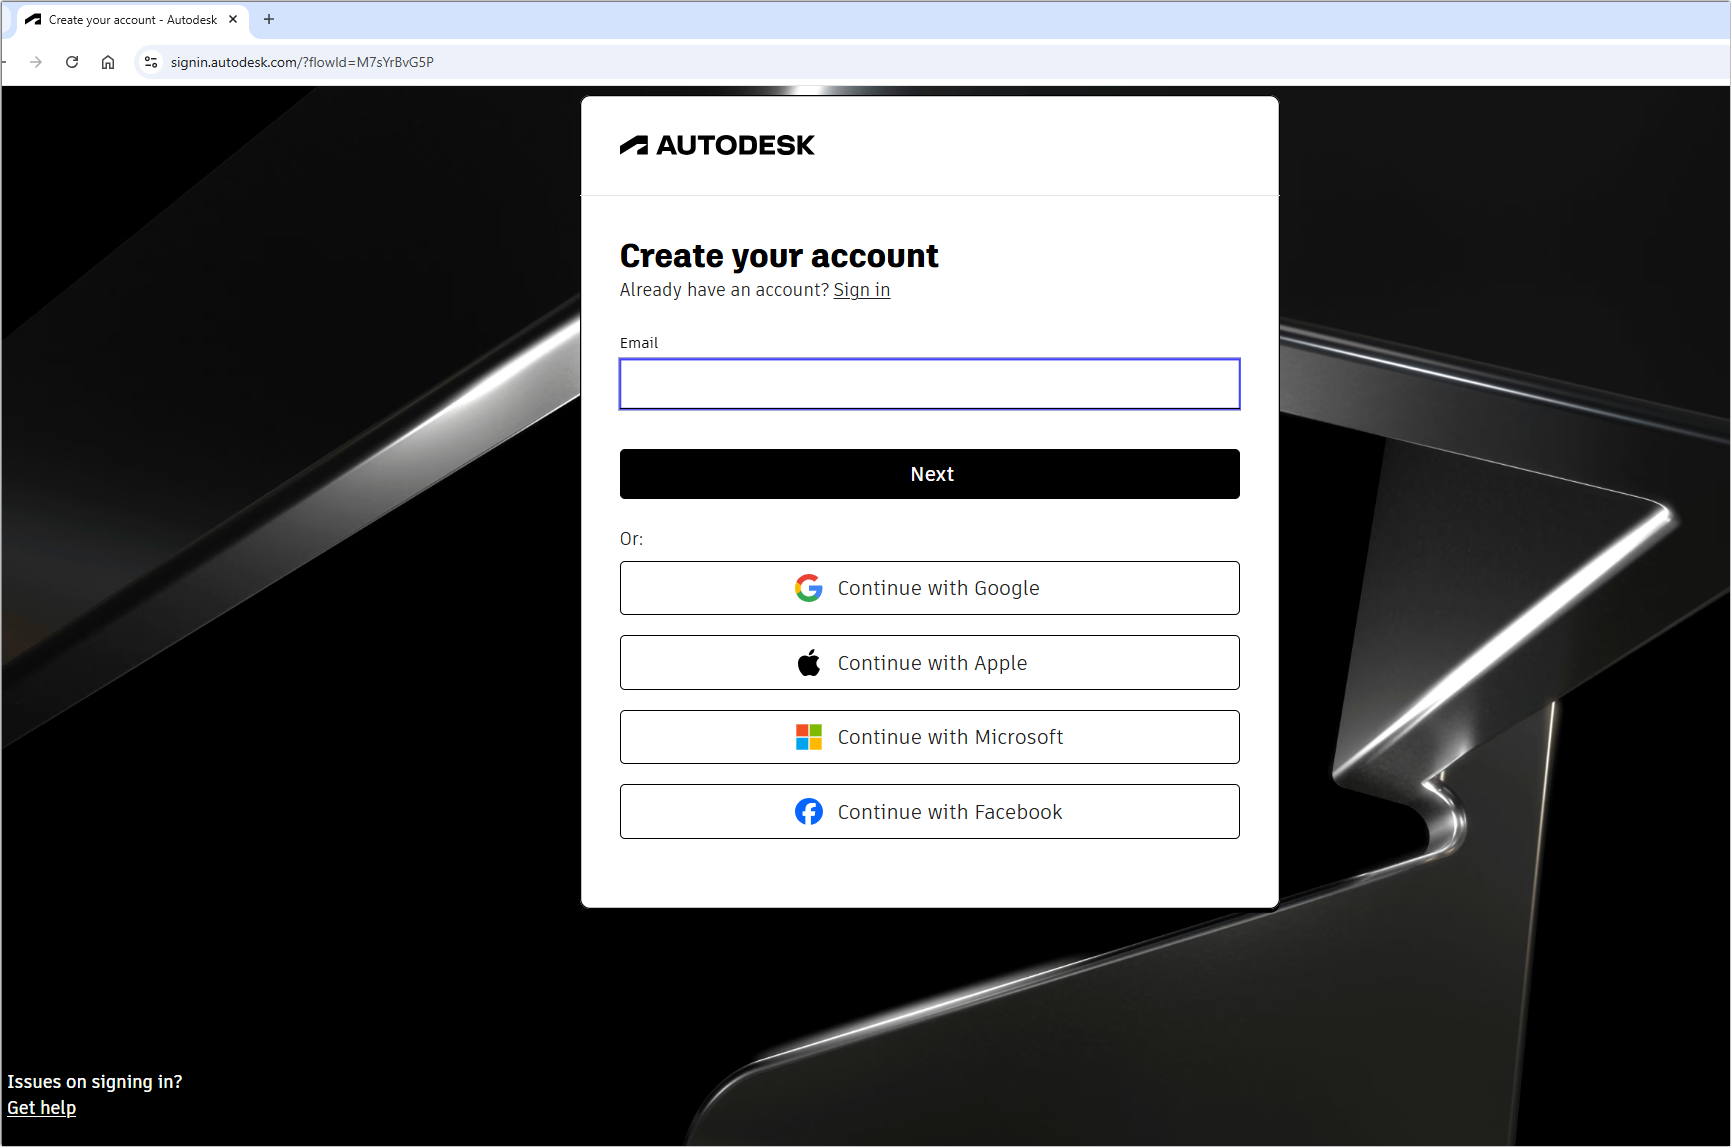
Task: Open a new browser tab with plus icon
Action: (x=269, y=19)
